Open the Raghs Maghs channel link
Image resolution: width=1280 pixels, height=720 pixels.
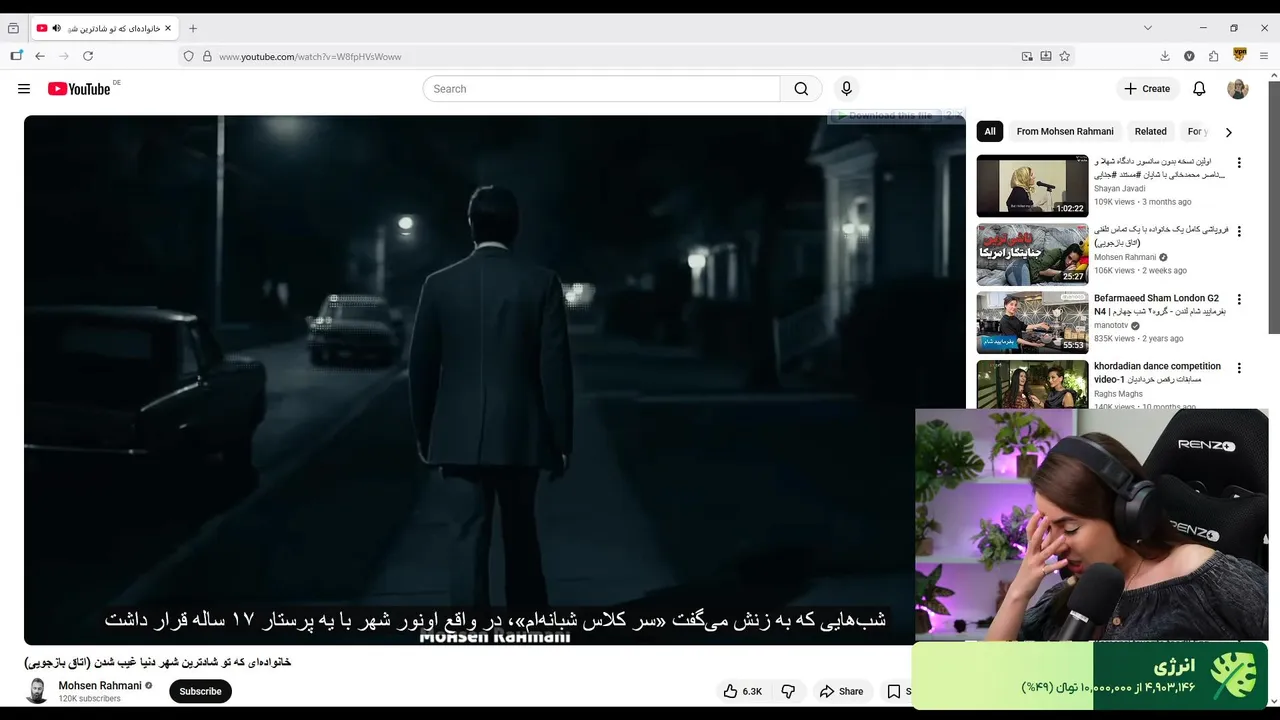(1118, 393)
